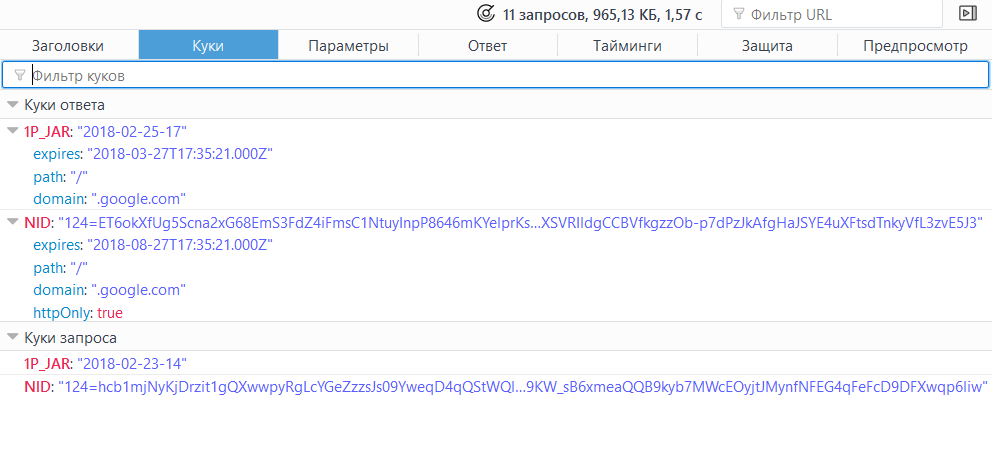Switch to the Заголовки tab
The image size is (992, 476).
pos(68,45)
